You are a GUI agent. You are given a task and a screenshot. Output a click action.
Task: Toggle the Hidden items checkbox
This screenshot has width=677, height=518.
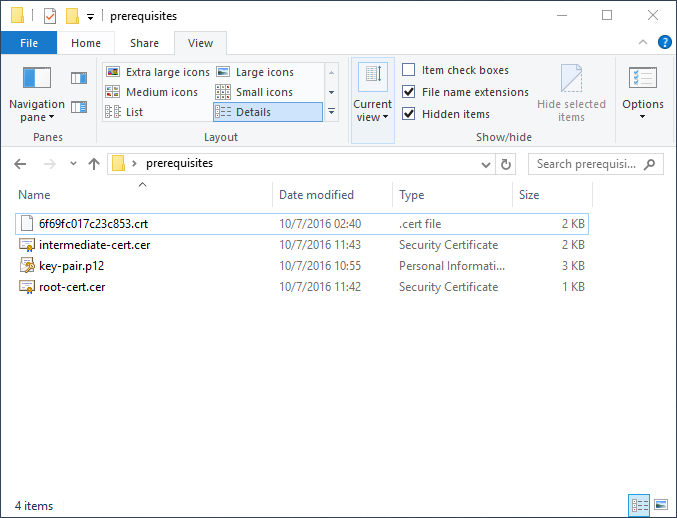[409, 114]
